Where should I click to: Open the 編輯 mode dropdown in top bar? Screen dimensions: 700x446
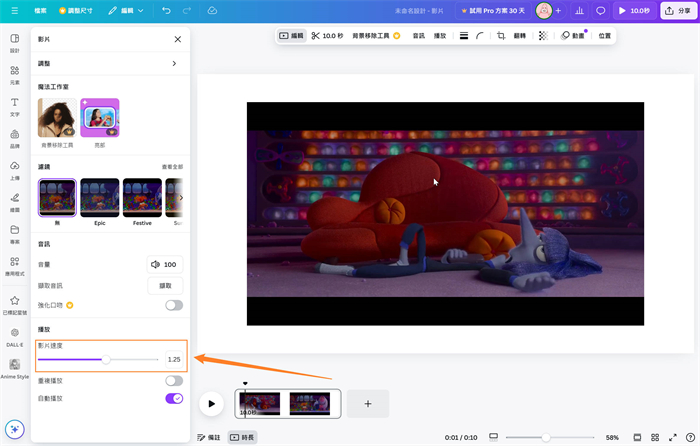(125, 11)
